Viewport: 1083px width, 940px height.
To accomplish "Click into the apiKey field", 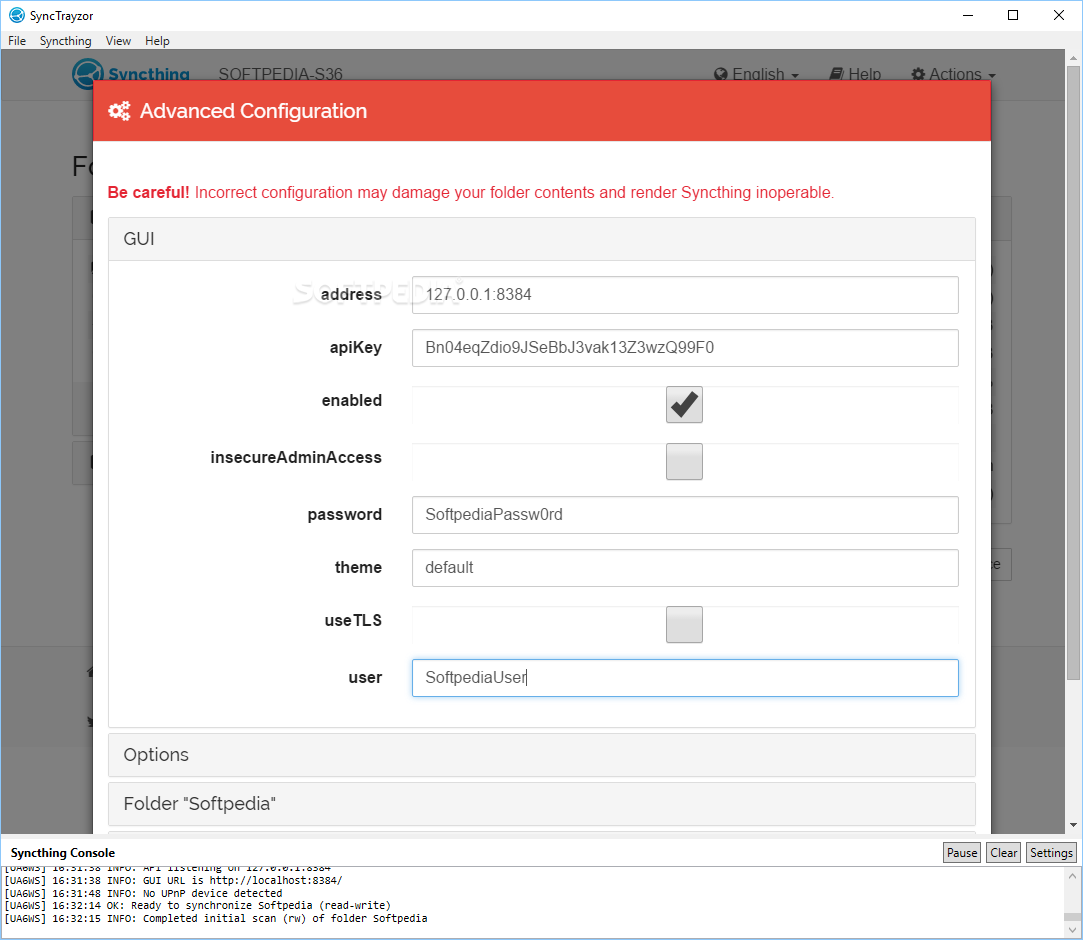I will point(685,348).
